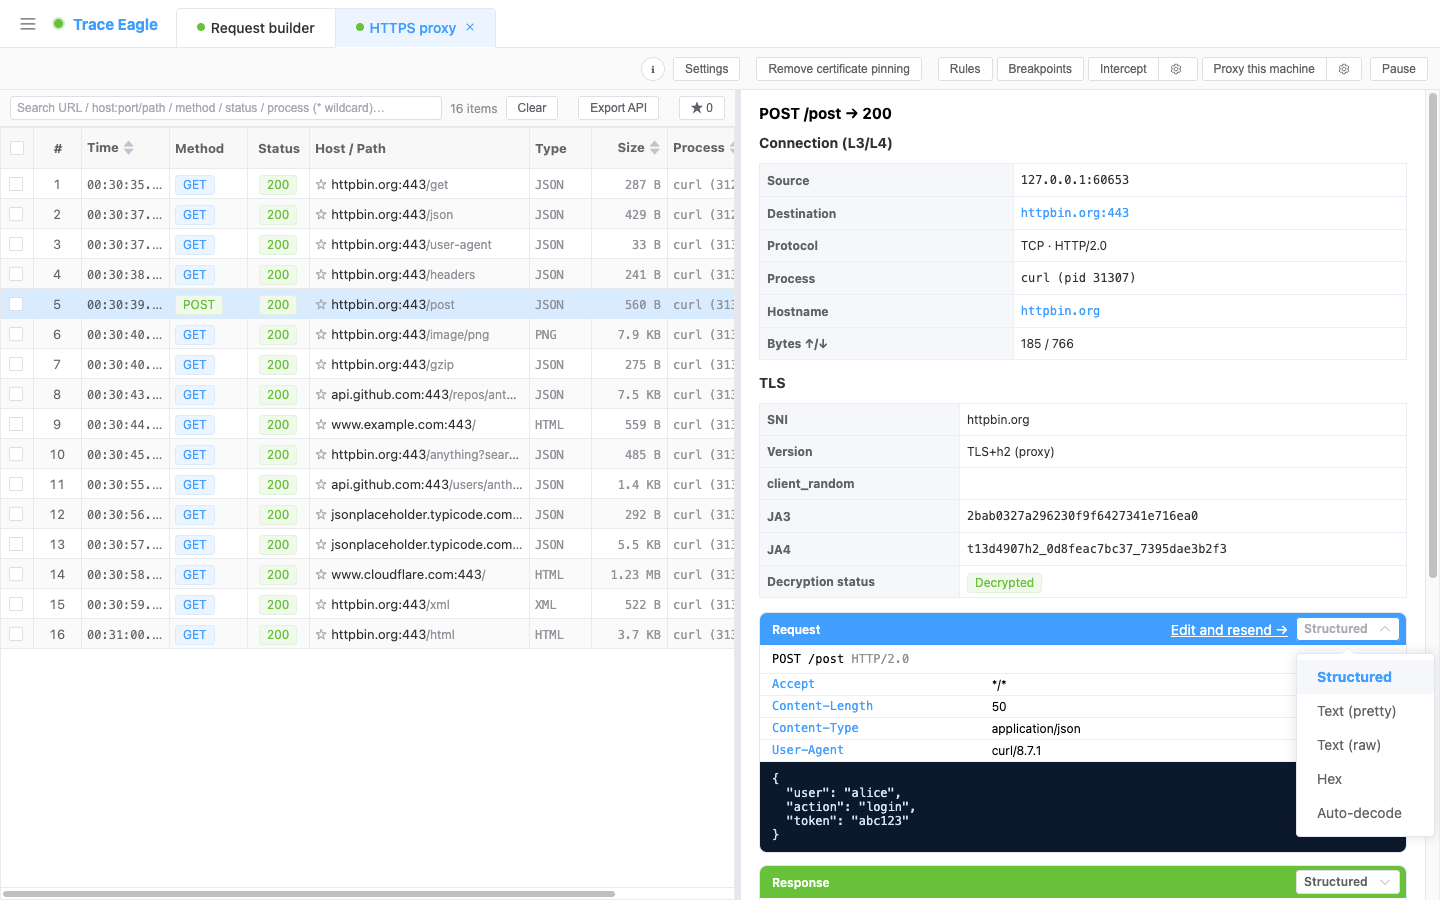Star the httpbin.org:443/user-agent request
The width and height of the screenshot is (1440, 900).
[x=321, y=244]
